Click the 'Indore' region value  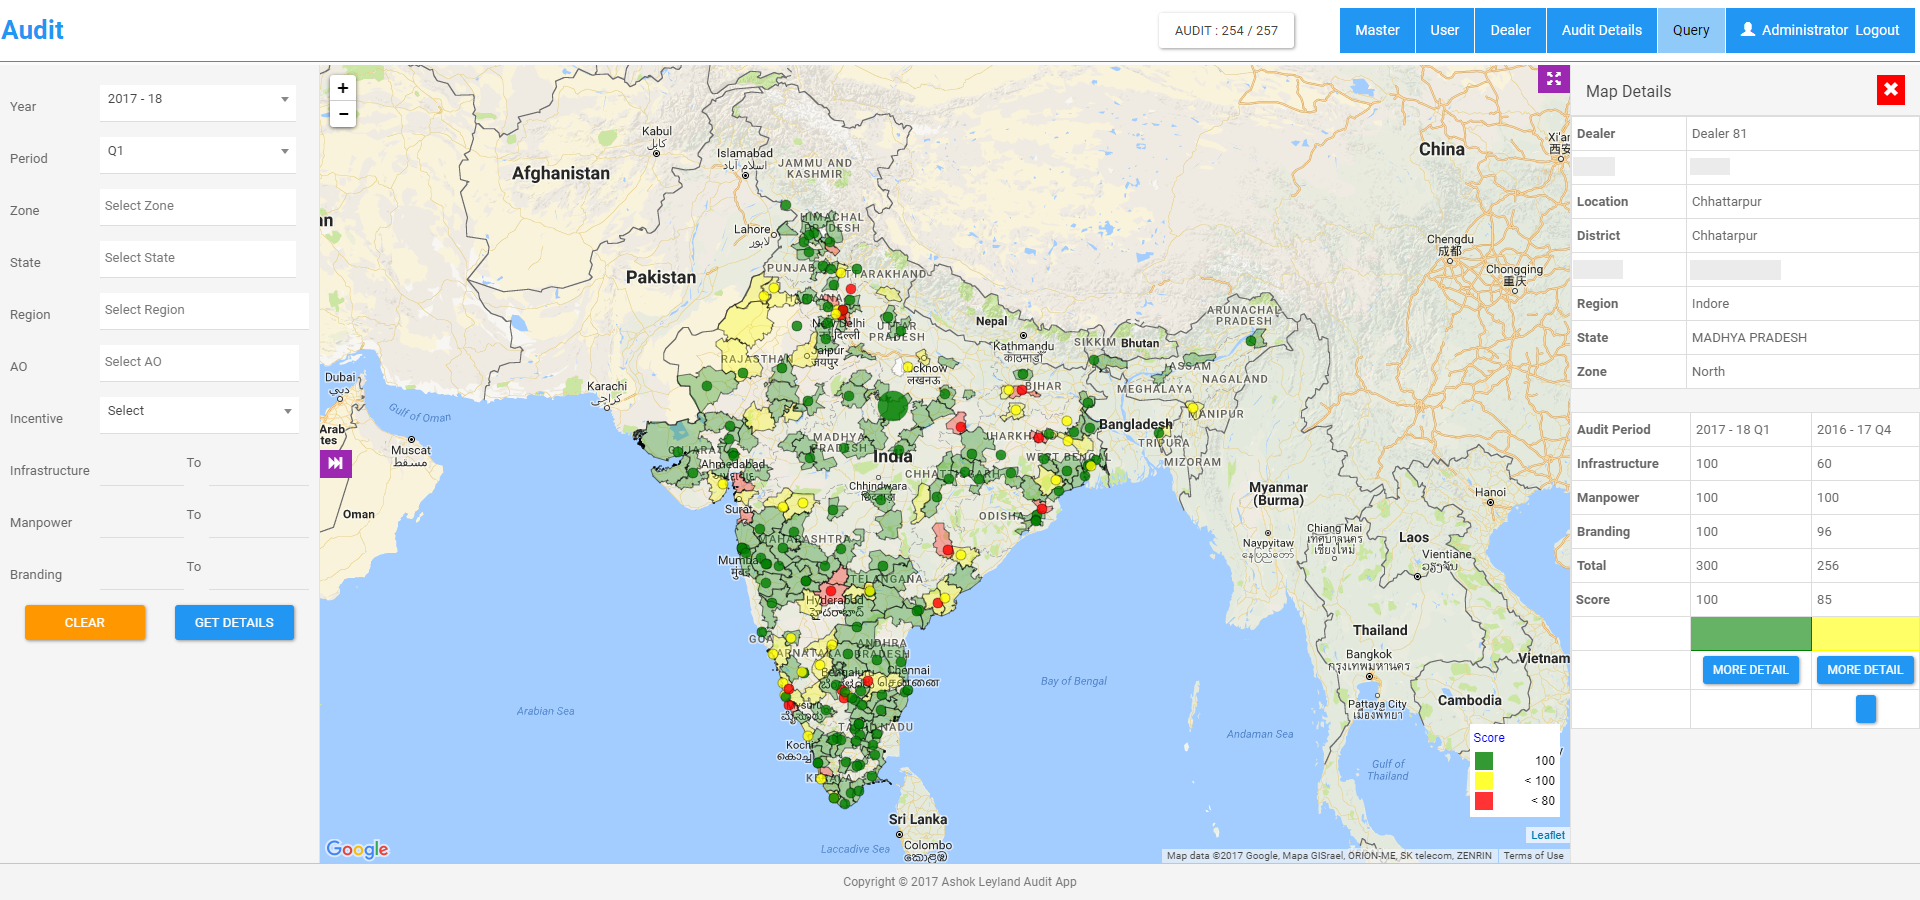click(x=1710, y=304)
